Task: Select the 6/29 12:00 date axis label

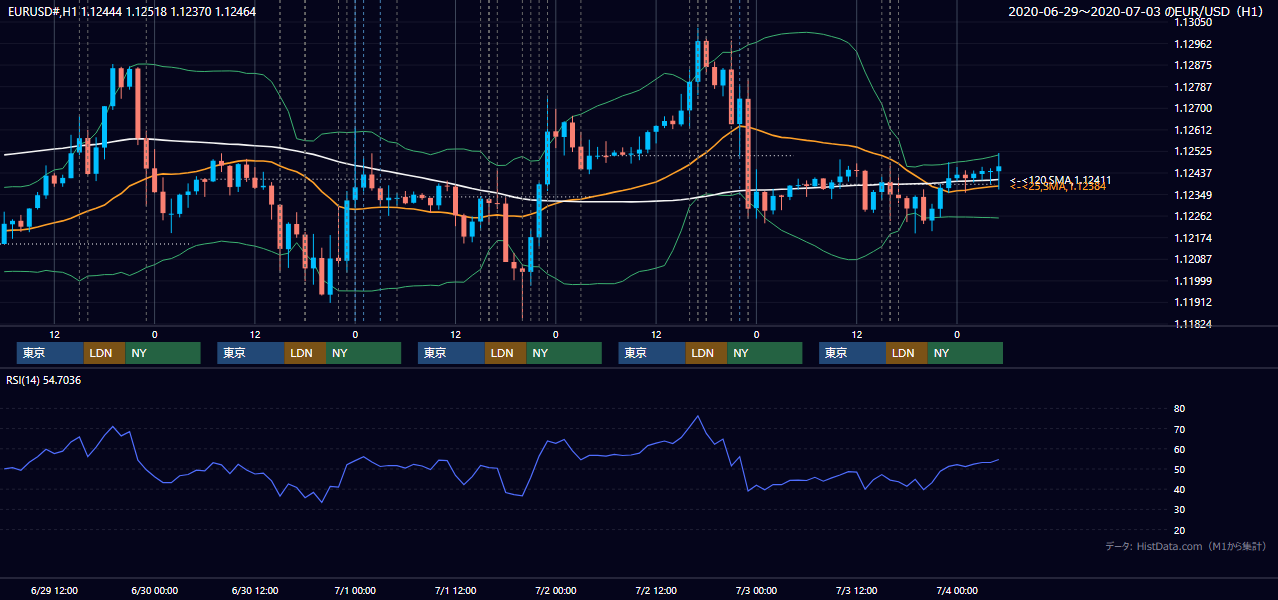Action: click(55, 590)
